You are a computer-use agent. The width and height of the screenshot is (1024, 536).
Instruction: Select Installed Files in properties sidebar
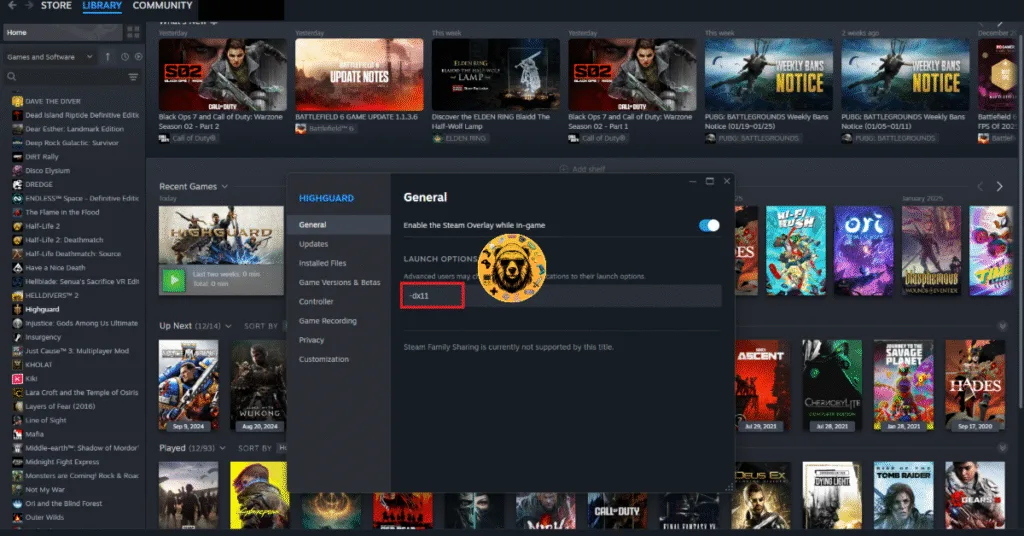tap(339, 263)
